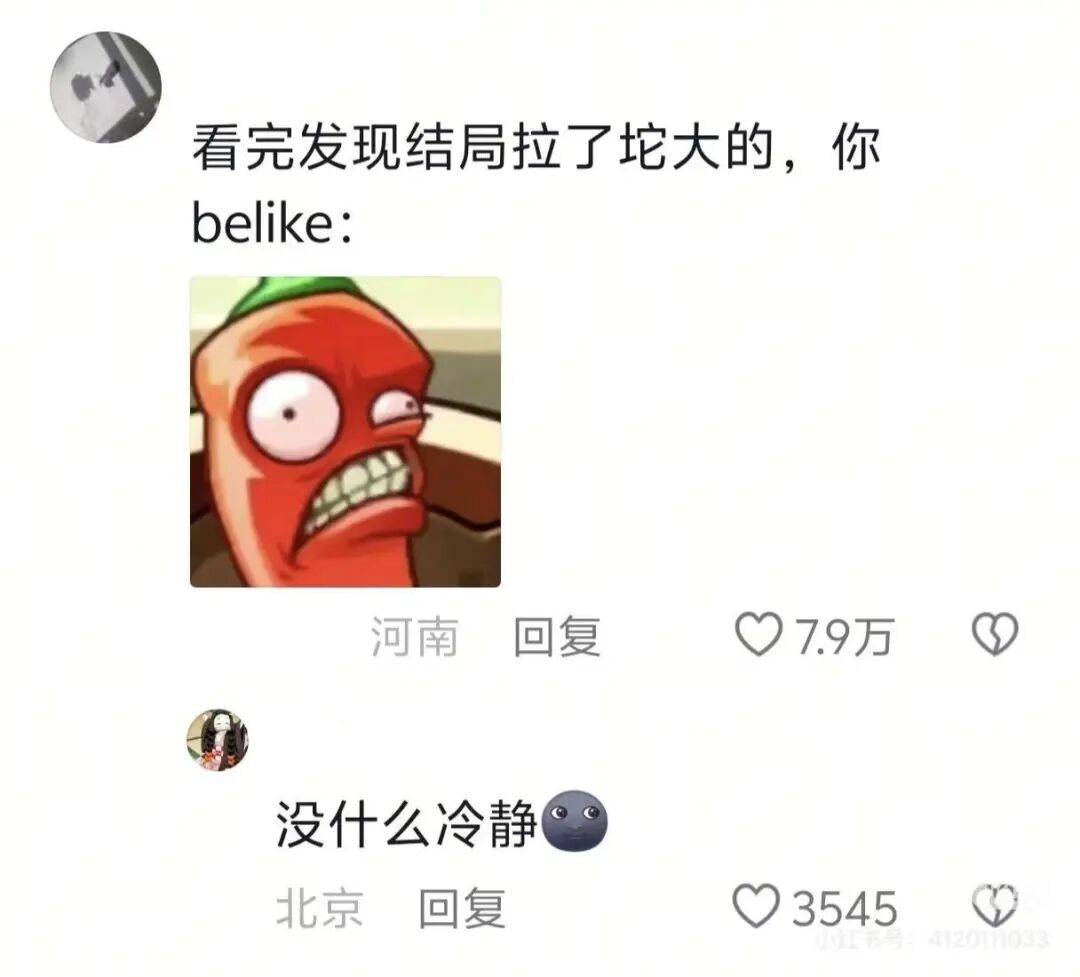Tap the belike: text line
Image resolution: width=1080 pixels, height=977 pixels.
pyautogui.click(x=272, y=223)
